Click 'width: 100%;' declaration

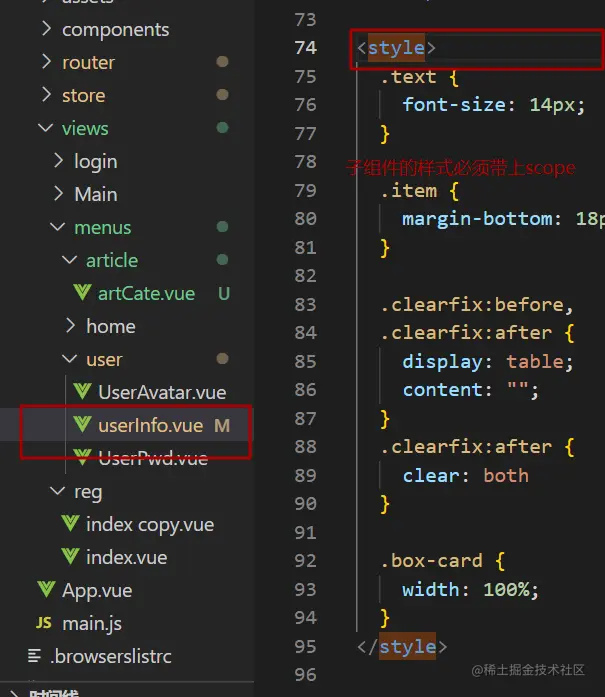point(471,590)
